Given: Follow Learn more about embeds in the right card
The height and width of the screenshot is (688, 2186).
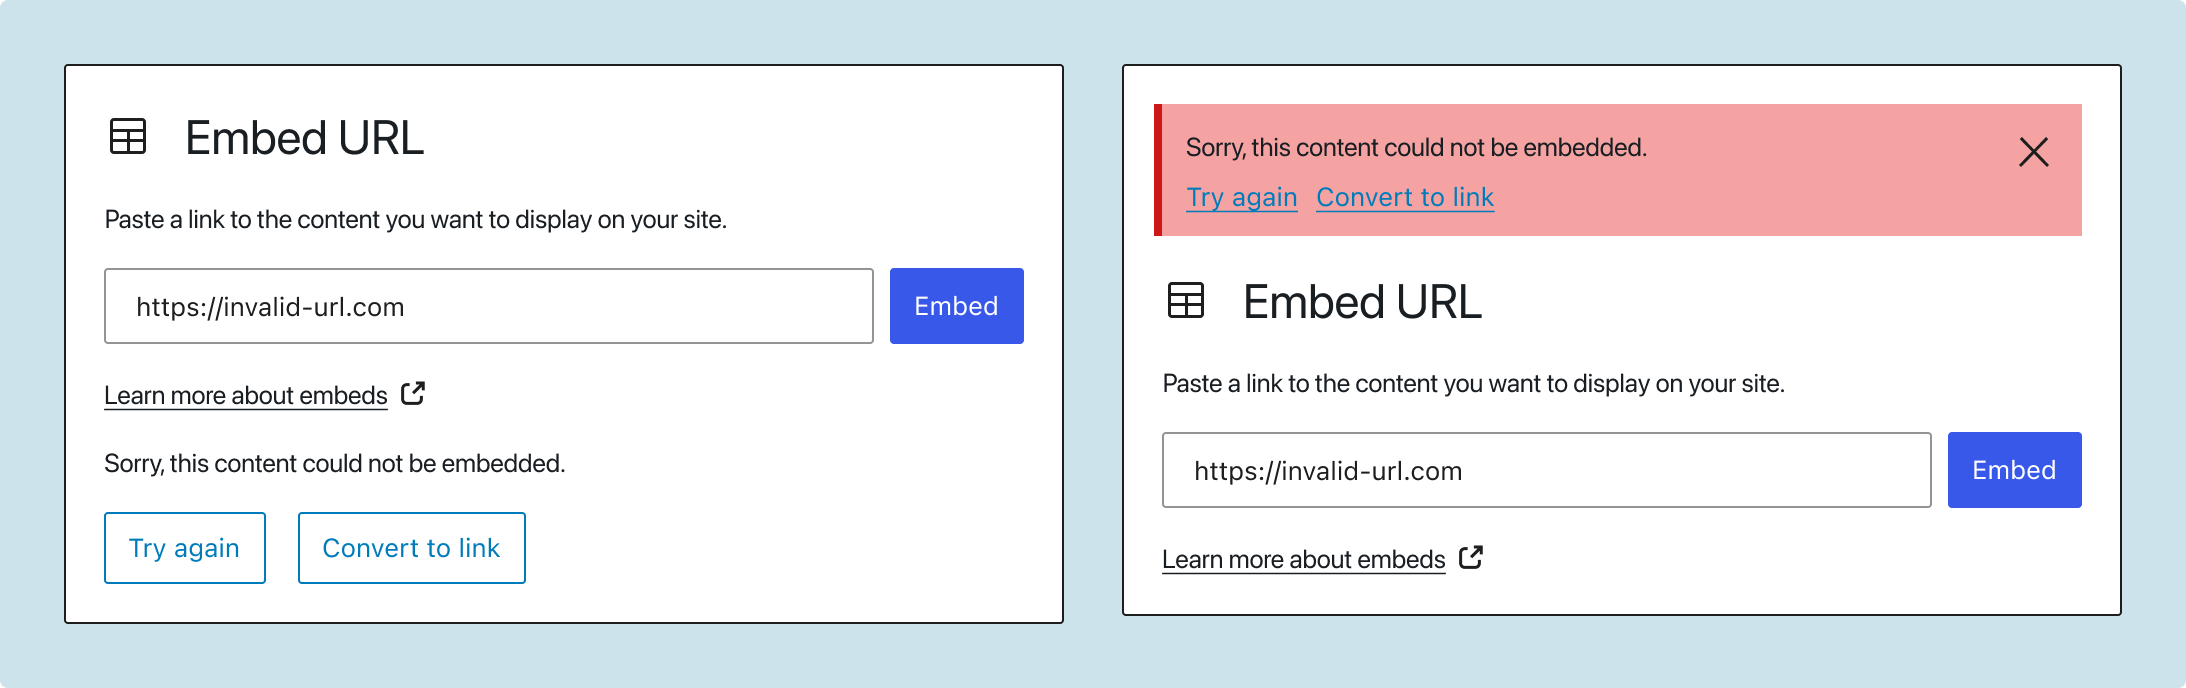Looking at the screenshot, I should [x=1303, y=558].
